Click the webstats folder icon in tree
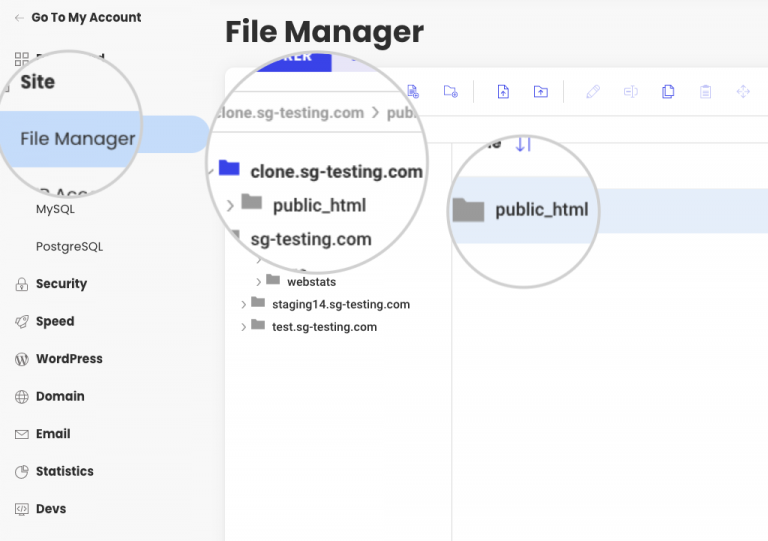 click(x=273, y=280)
